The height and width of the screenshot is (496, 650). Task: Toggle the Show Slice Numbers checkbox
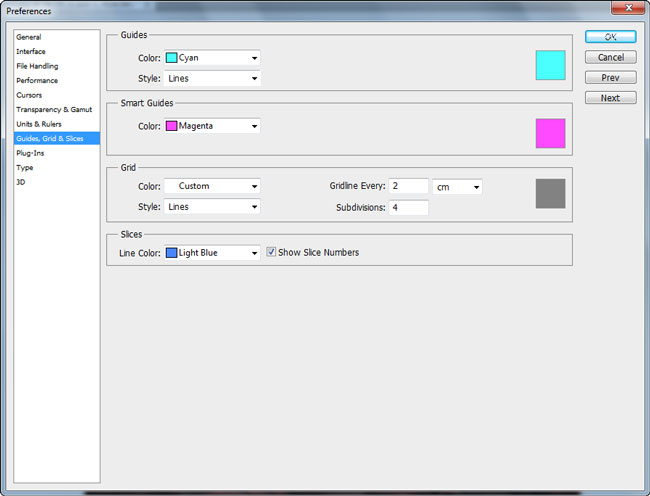pyautogui.click(x=271, y=253)
